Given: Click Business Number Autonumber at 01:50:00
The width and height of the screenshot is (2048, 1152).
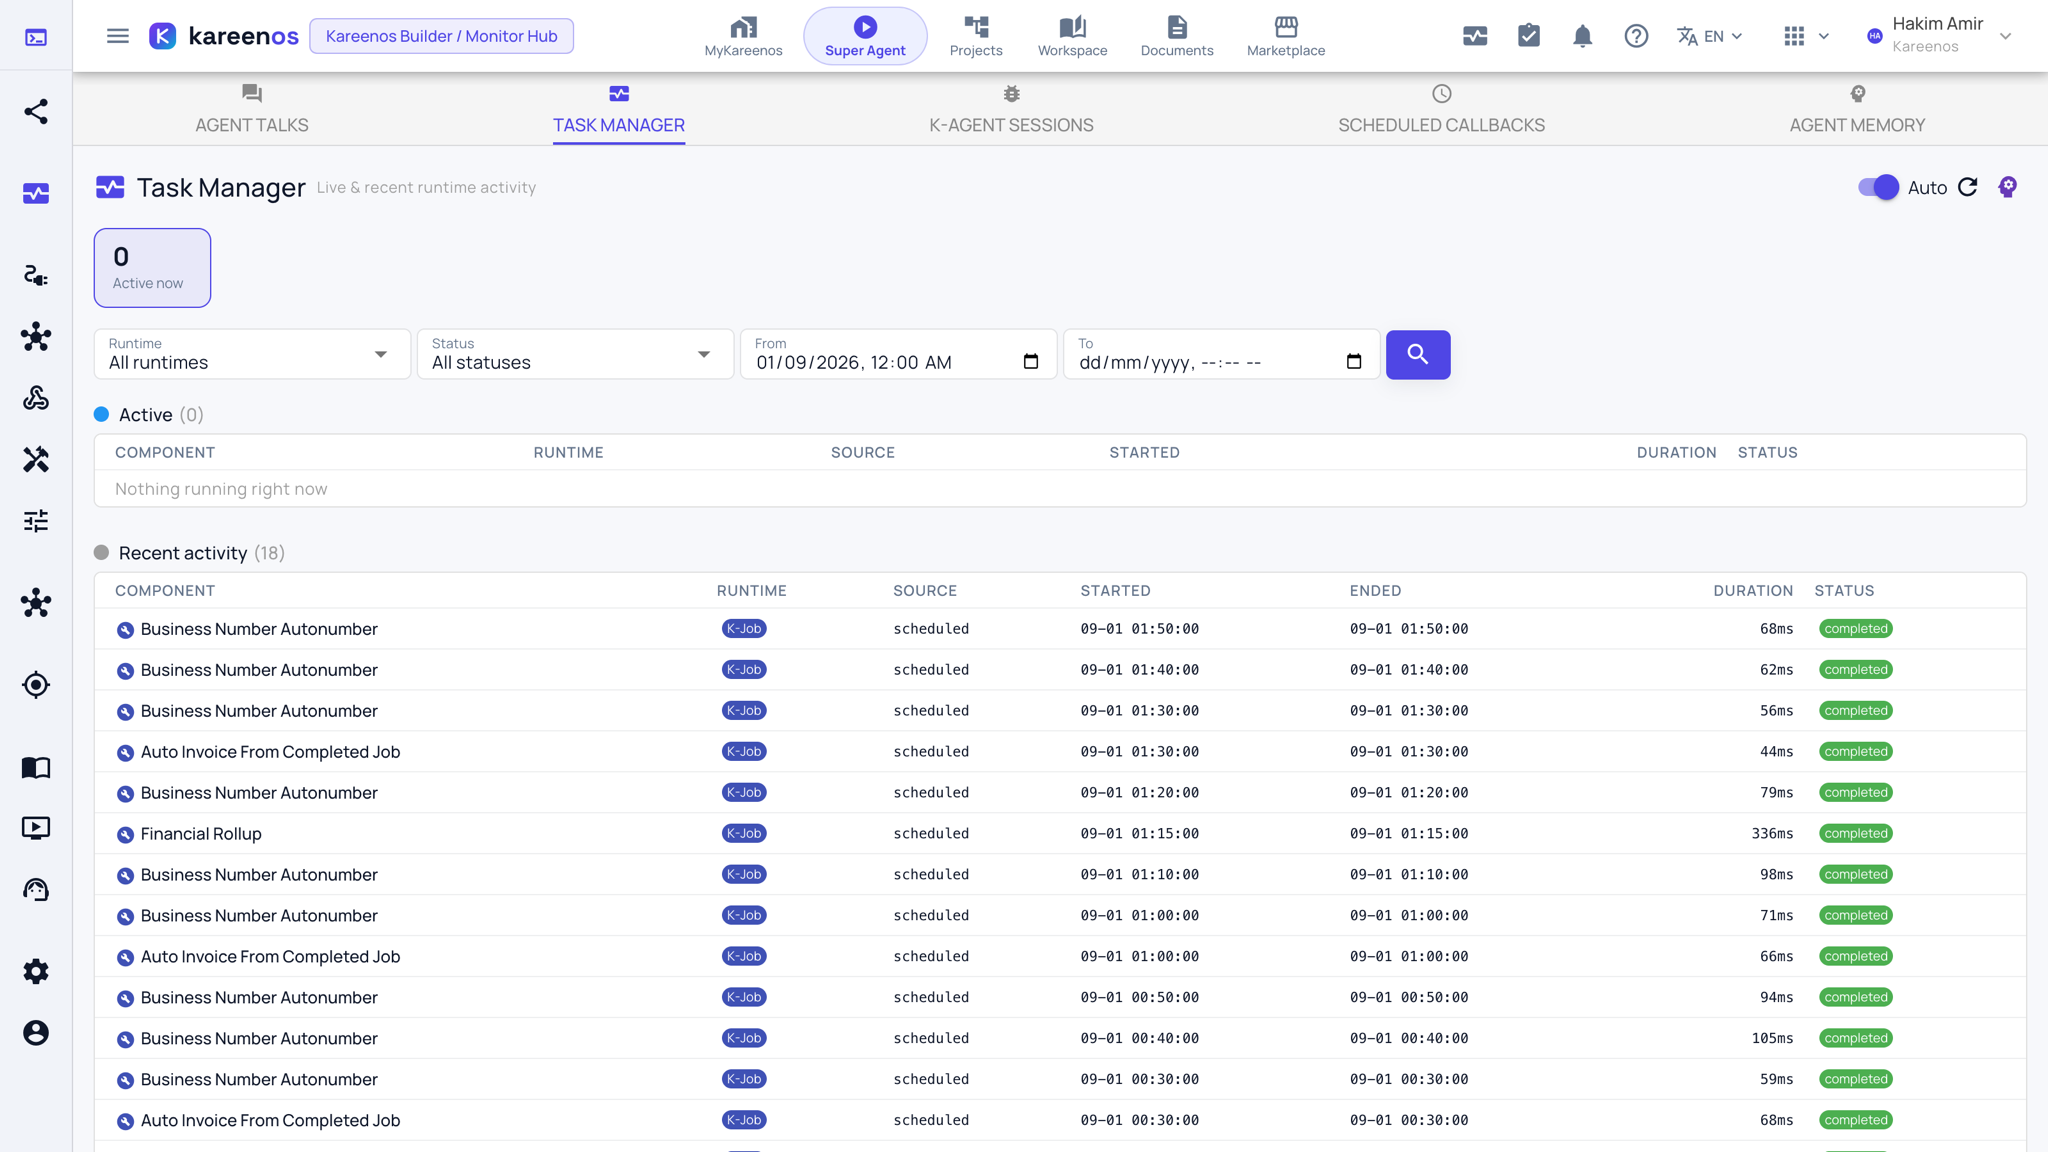Looking at the screenshot, I should (259, 629).
